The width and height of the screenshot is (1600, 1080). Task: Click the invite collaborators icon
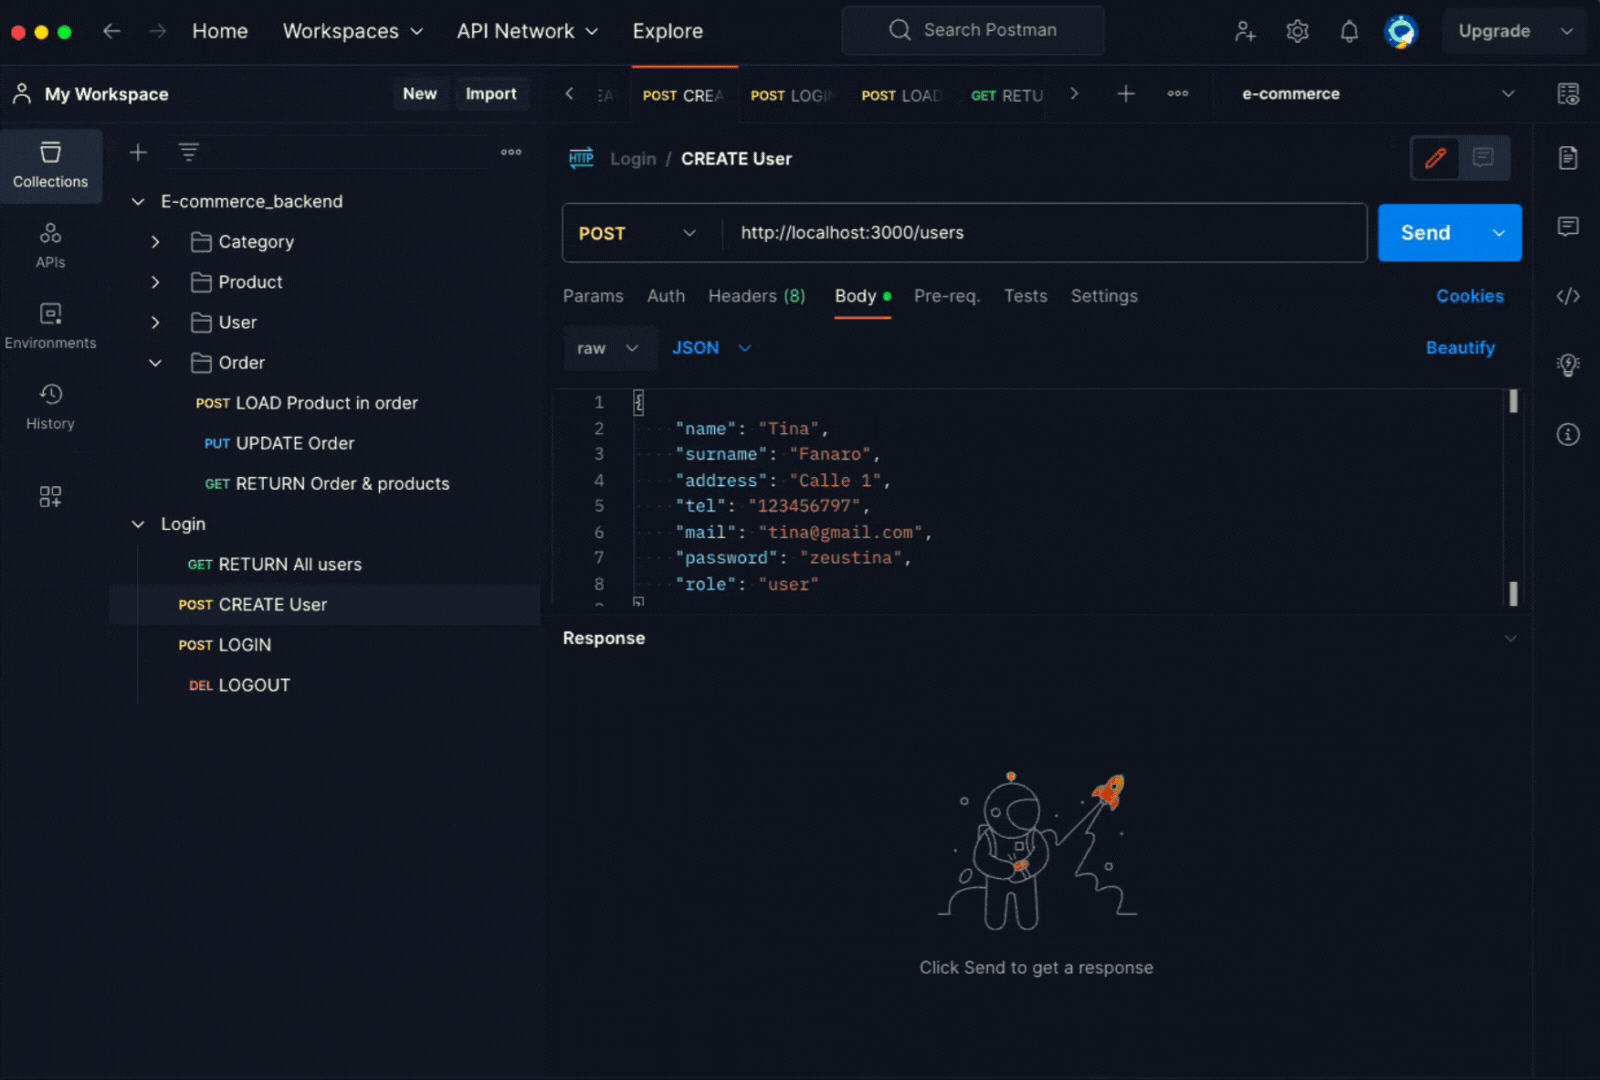click(x=1245, y=31)
